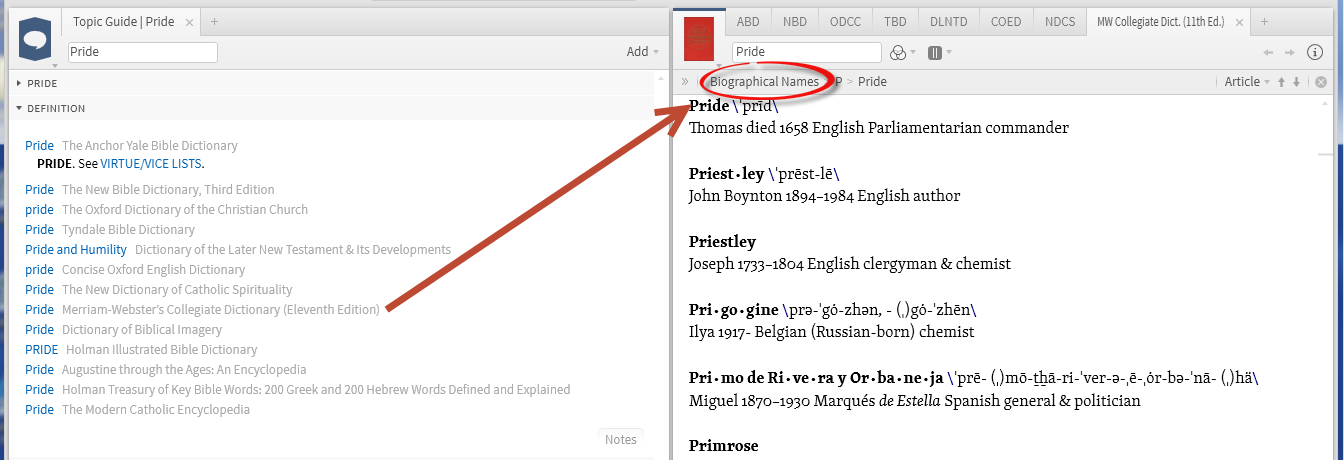Close the Topic Guide | Pride tab
1344x460 pixels.
pos(190,21)
